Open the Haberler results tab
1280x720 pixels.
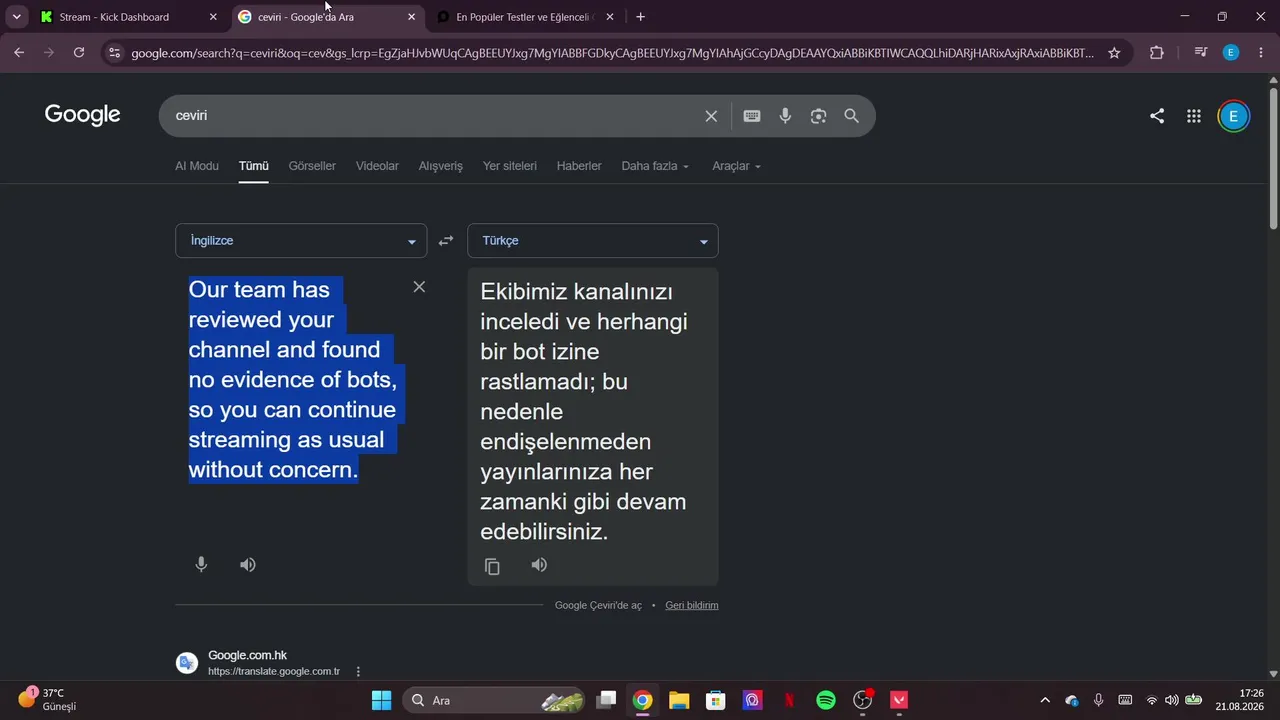pos(579,166)
